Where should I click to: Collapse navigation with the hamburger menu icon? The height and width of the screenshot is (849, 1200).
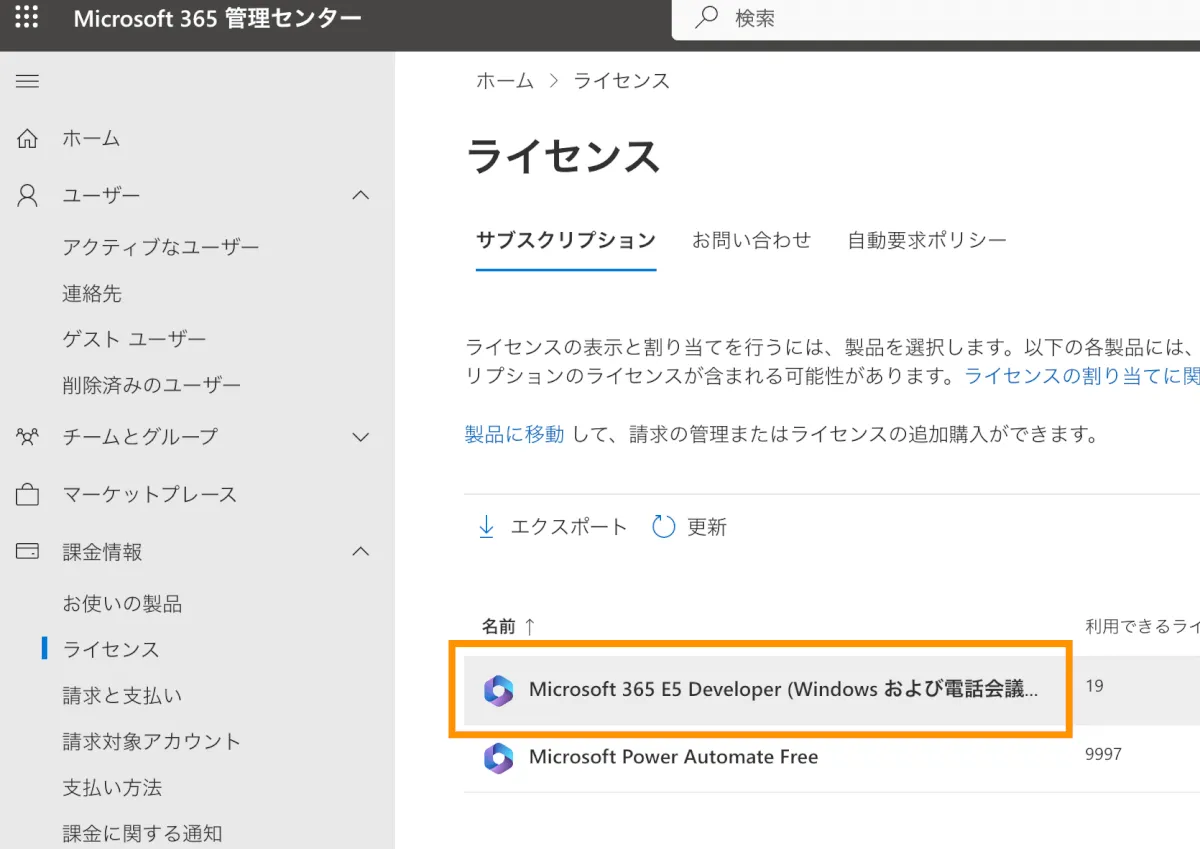click(x=27, y=81)
